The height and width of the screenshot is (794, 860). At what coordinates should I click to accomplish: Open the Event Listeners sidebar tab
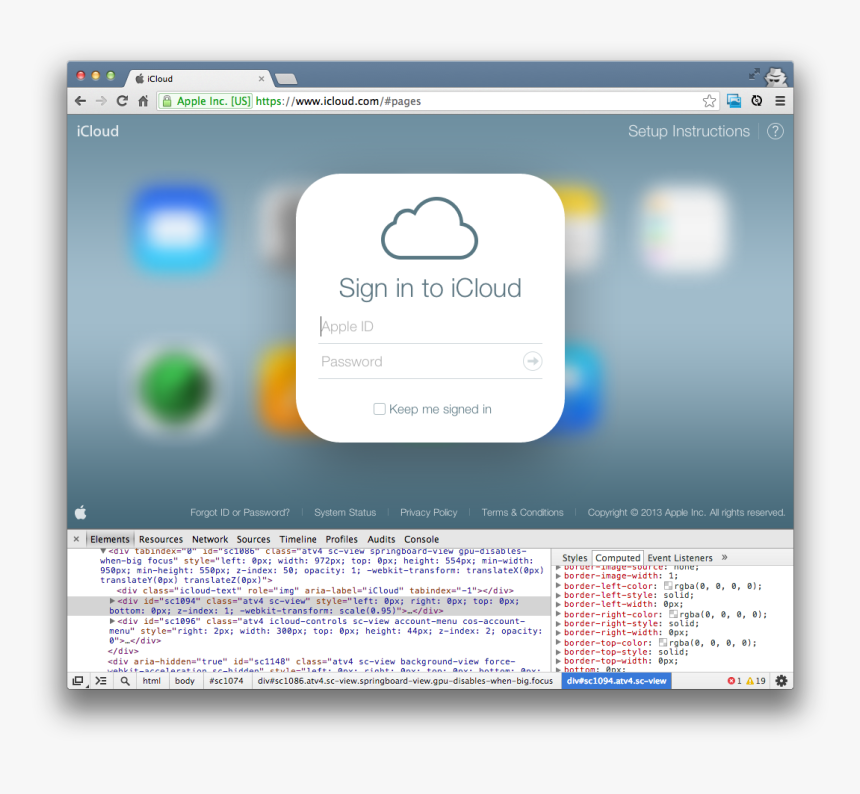[680, 558]
